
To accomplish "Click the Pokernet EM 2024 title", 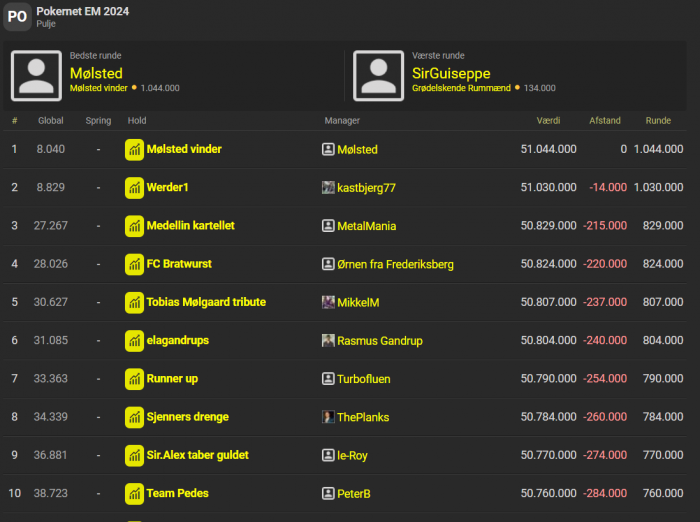I will (x=83, y=11).
